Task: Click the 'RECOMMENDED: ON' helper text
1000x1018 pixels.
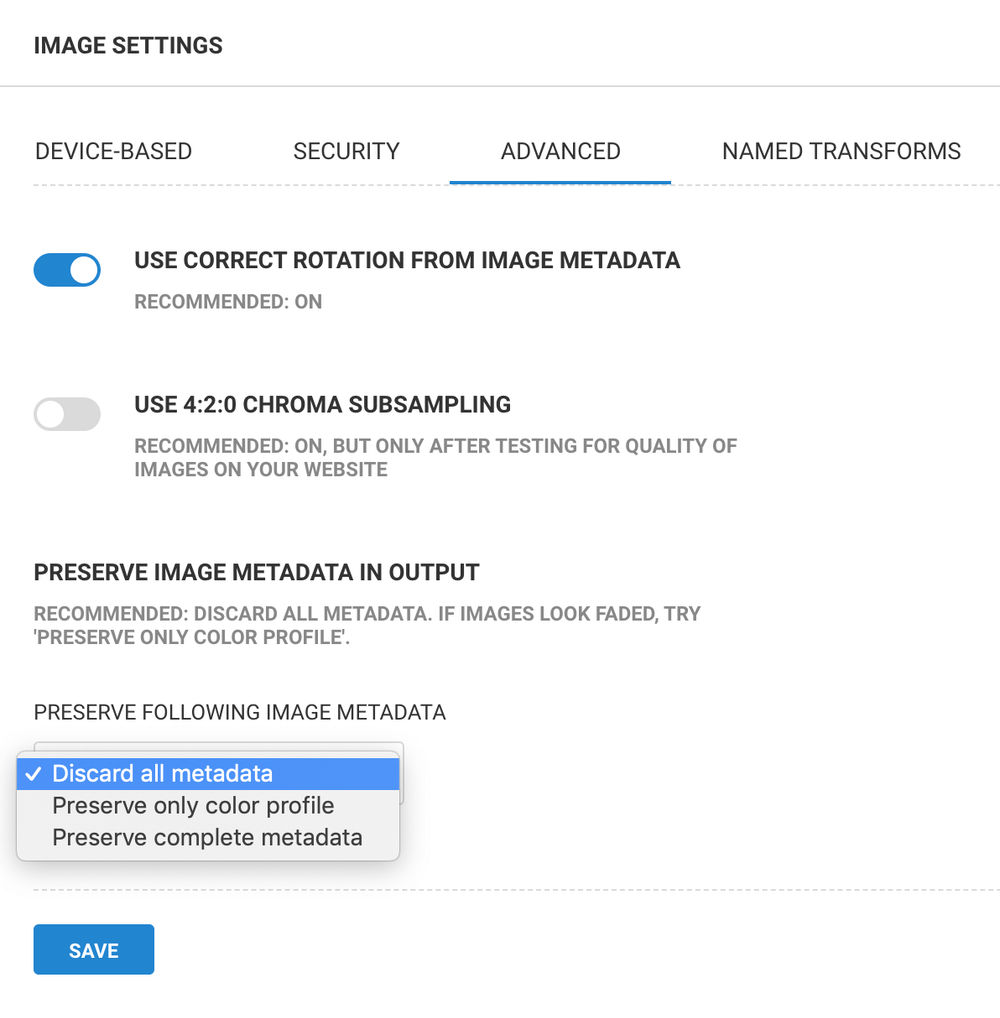Action: tap(227, 301)
